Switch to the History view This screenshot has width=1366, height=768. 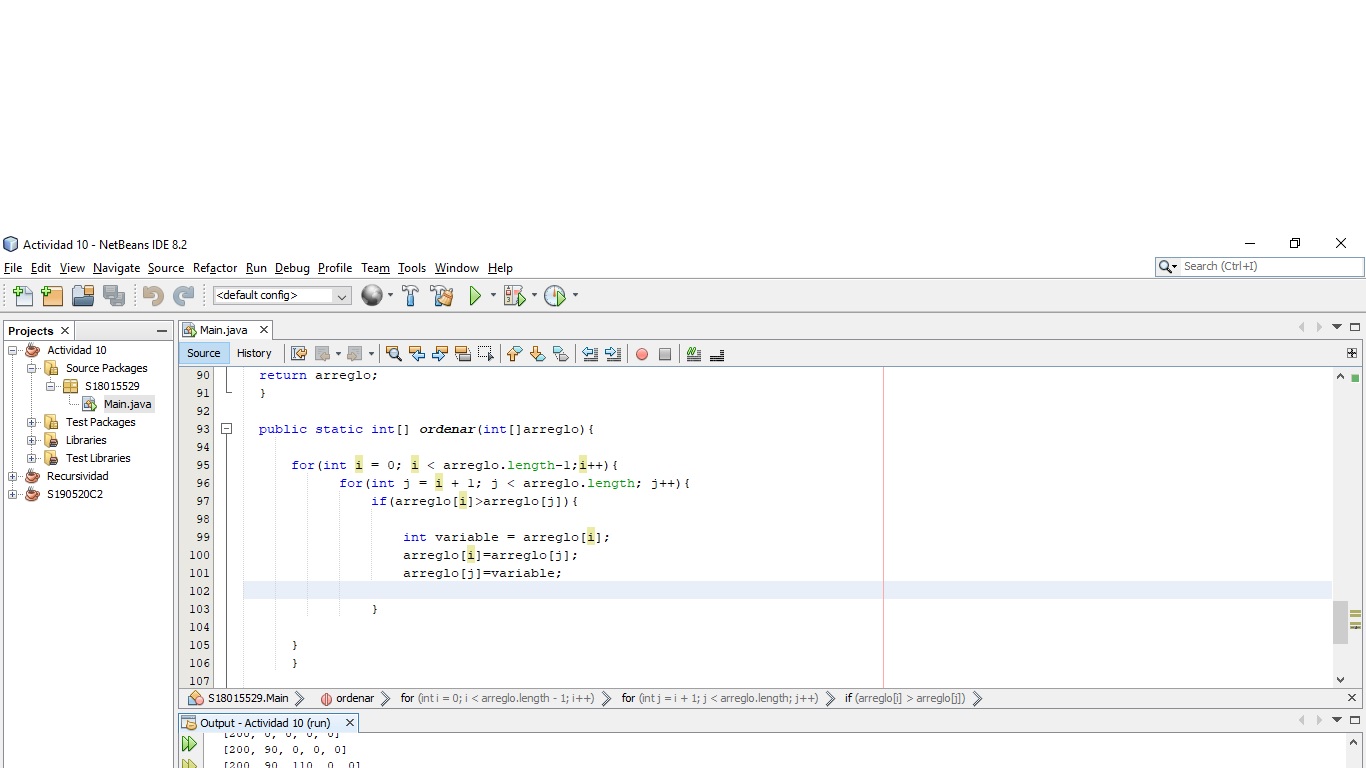coord(254,353)
